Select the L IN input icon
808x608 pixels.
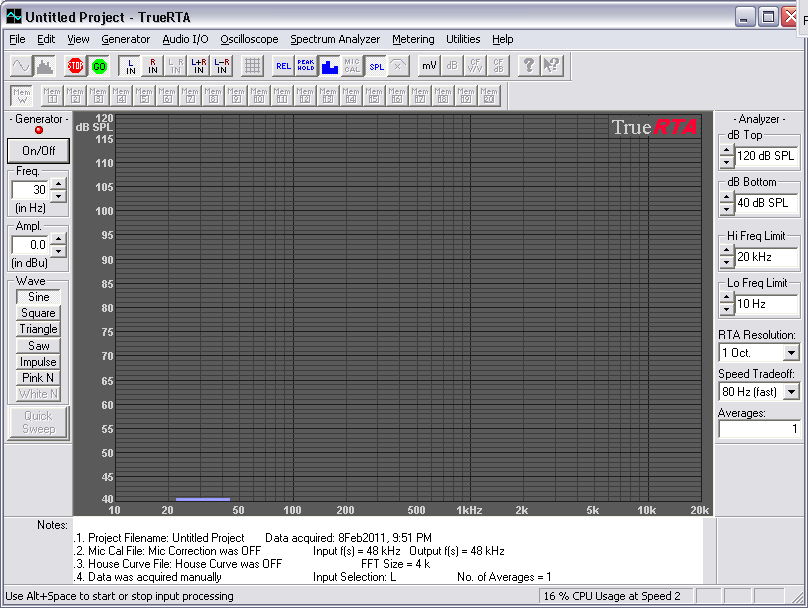(130, 66)
